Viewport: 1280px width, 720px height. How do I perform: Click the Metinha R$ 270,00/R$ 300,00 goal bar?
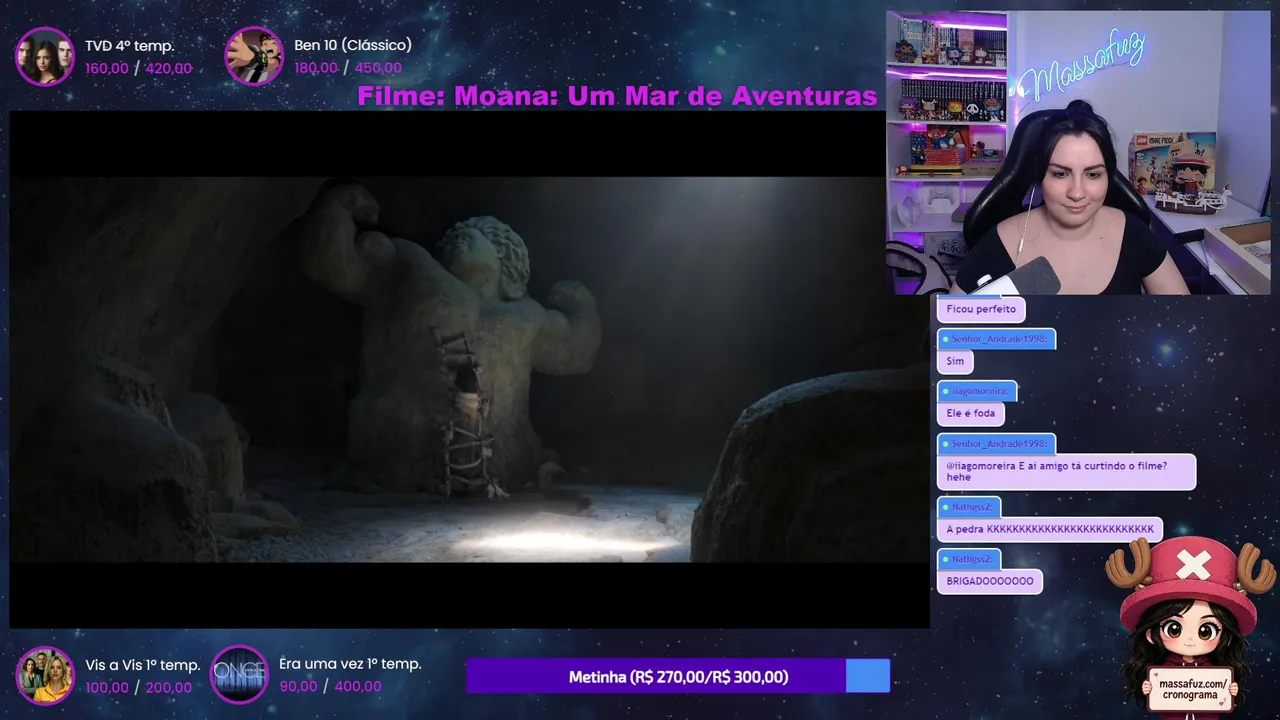pos(678,676)
